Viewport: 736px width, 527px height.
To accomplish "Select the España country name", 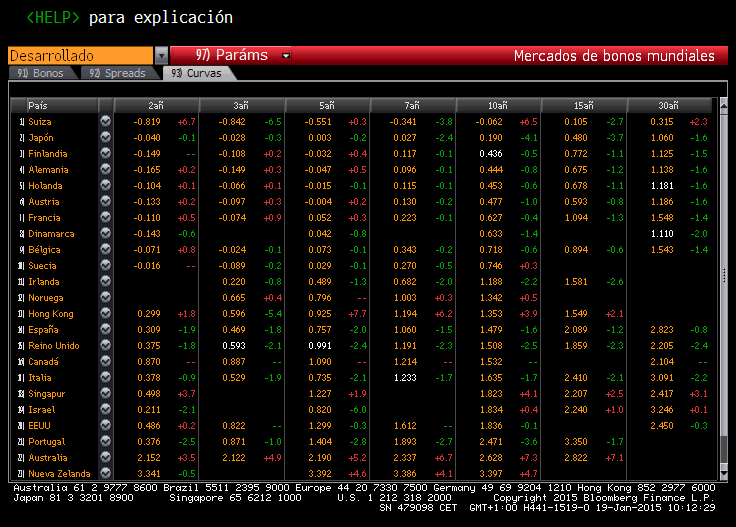I will point(43,329).
